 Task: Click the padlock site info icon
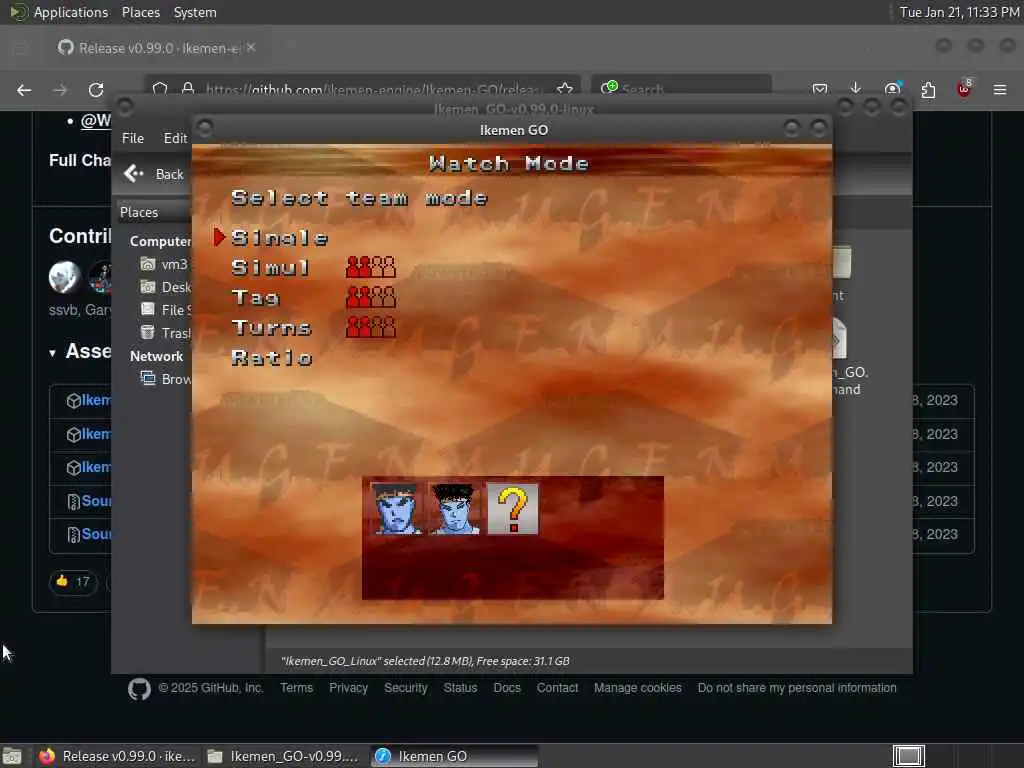pyautogui.click(x=188, y=88)
